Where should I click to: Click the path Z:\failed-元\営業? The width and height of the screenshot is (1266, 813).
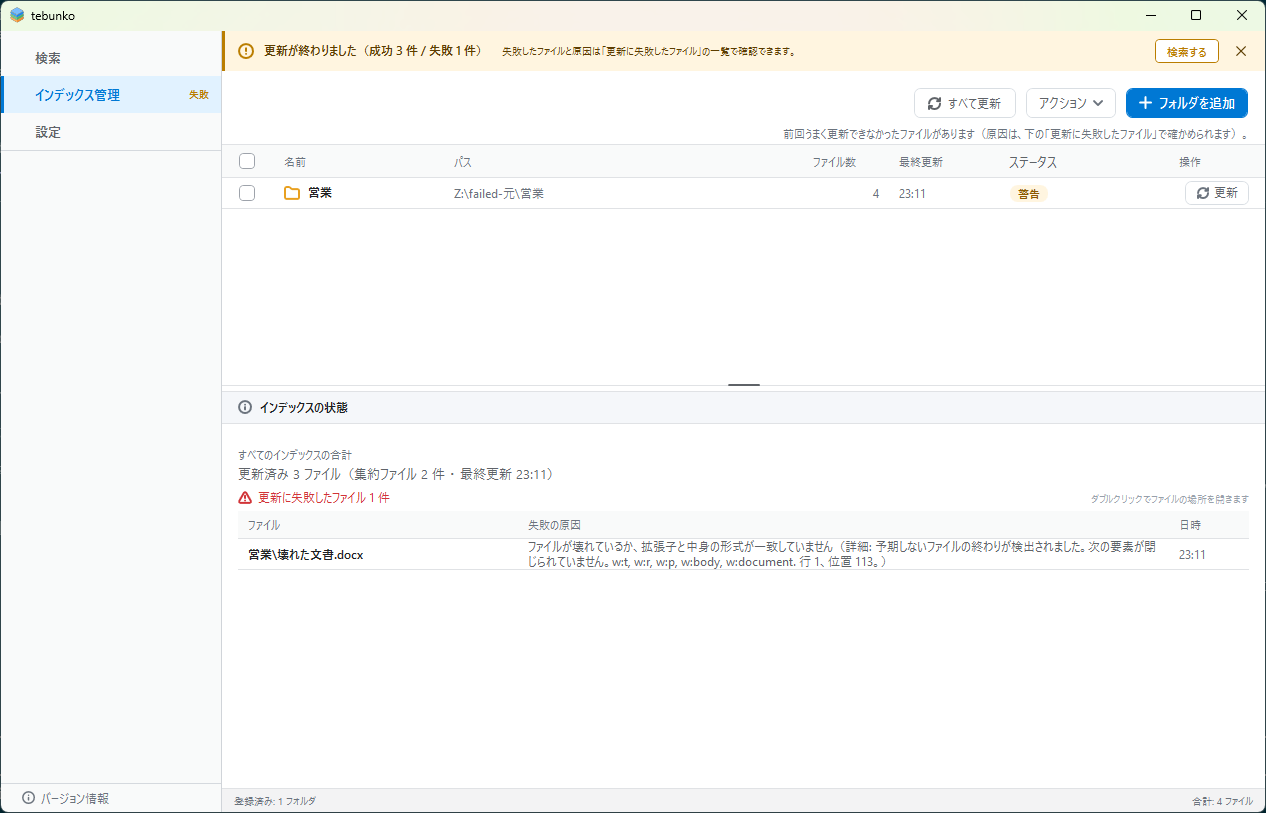click(x=499, y=194)
